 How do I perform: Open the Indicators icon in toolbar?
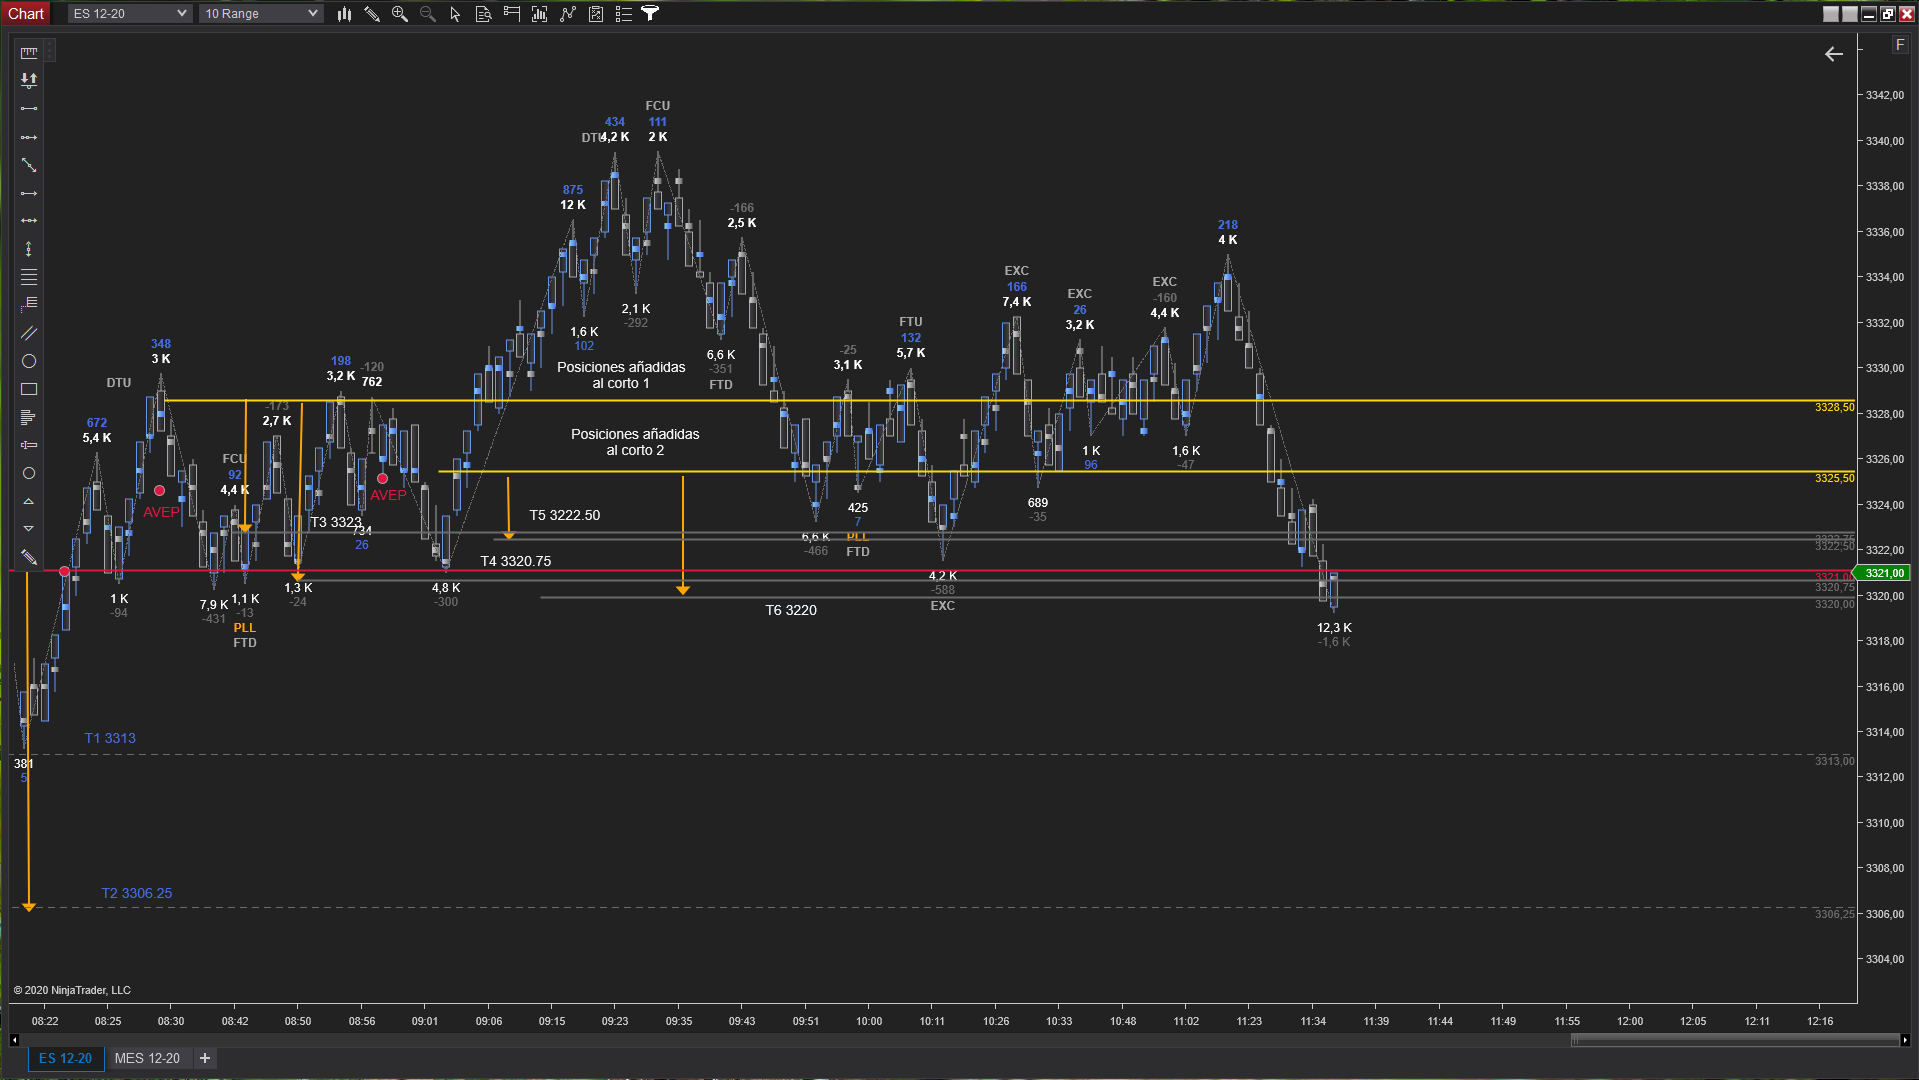[x=568, y=14]
